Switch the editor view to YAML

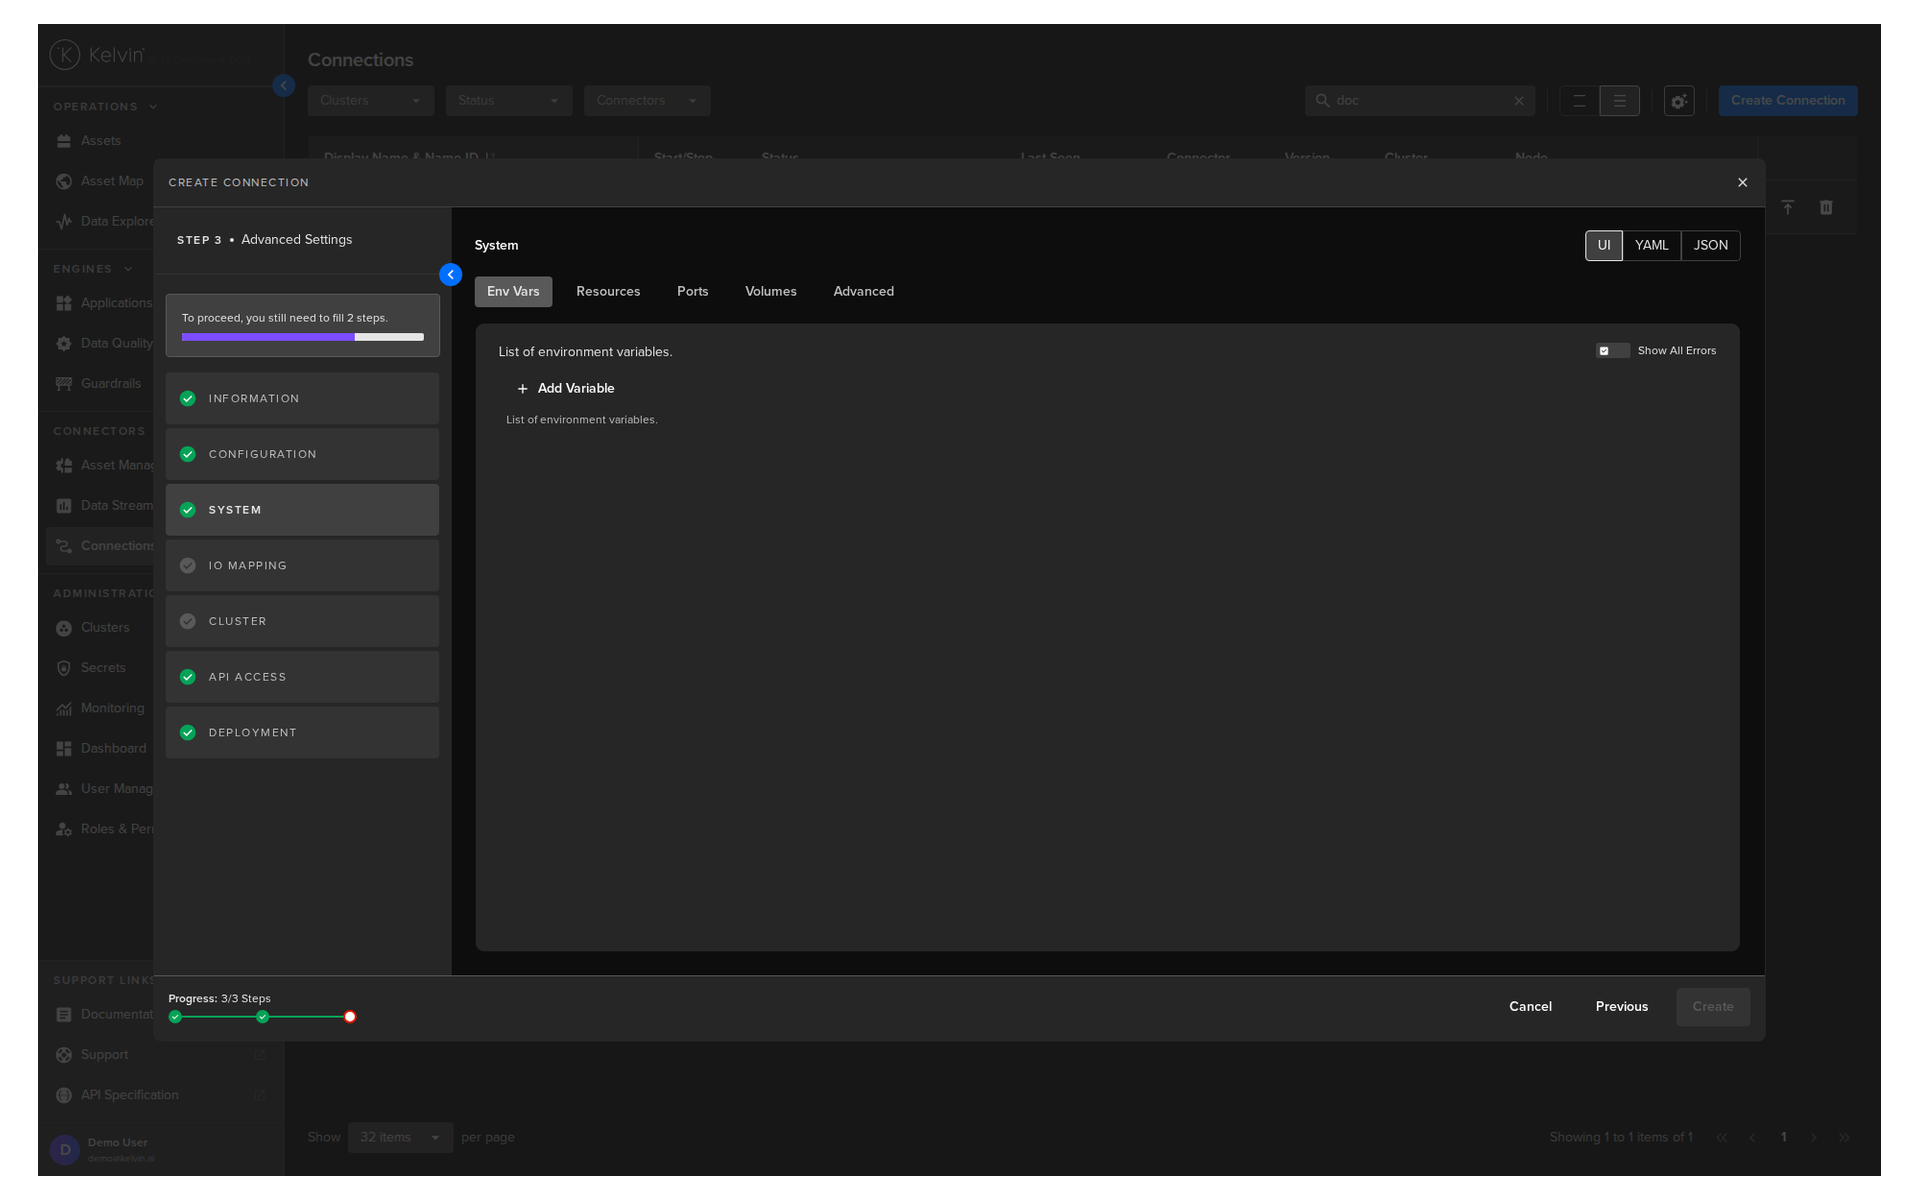tap(1651, 245)
